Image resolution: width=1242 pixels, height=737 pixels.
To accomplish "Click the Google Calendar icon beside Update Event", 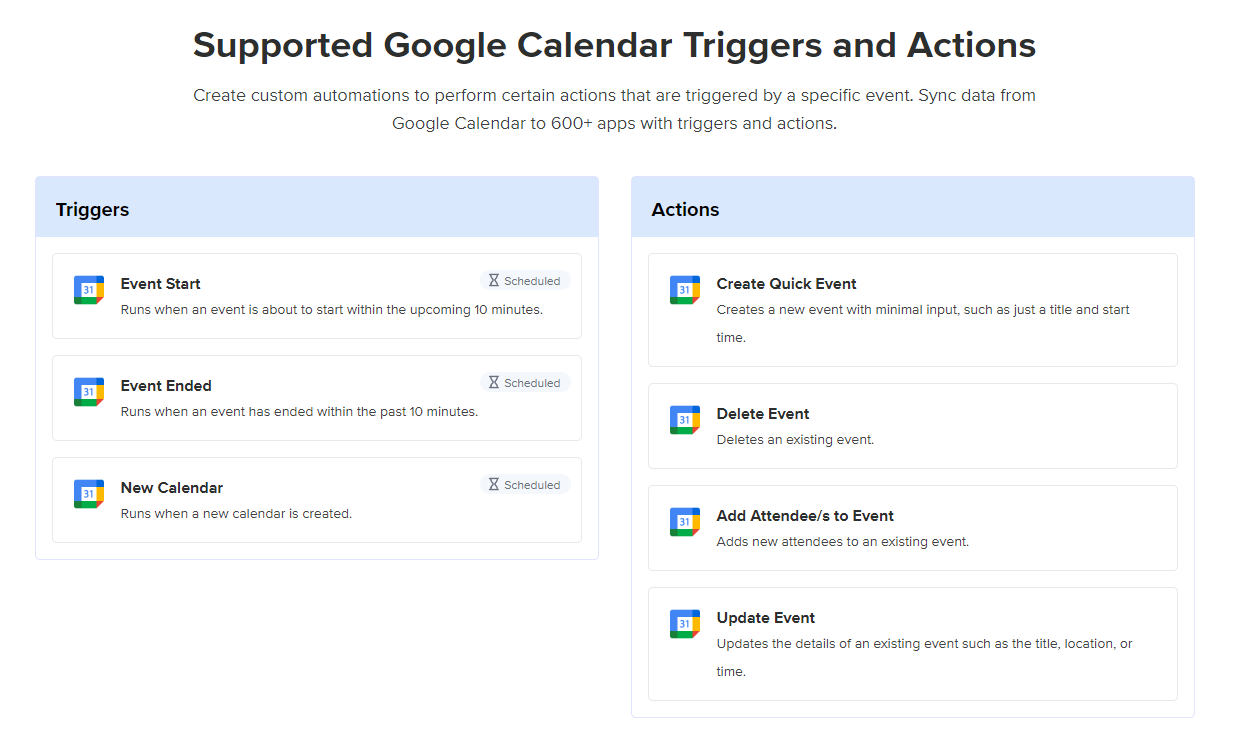I will [x=685, y=623].
